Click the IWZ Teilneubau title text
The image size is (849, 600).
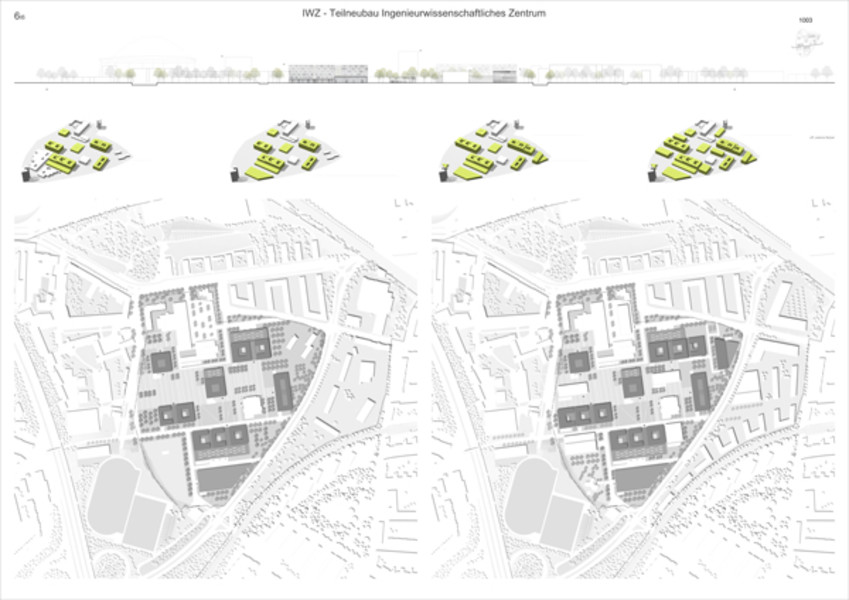tap(424, 14)
